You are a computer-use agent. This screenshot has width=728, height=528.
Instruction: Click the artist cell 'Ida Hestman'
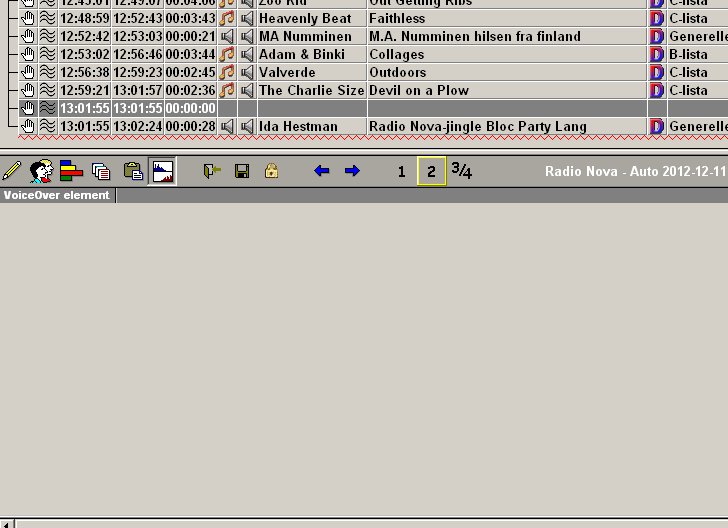click(x=312, y=126)
